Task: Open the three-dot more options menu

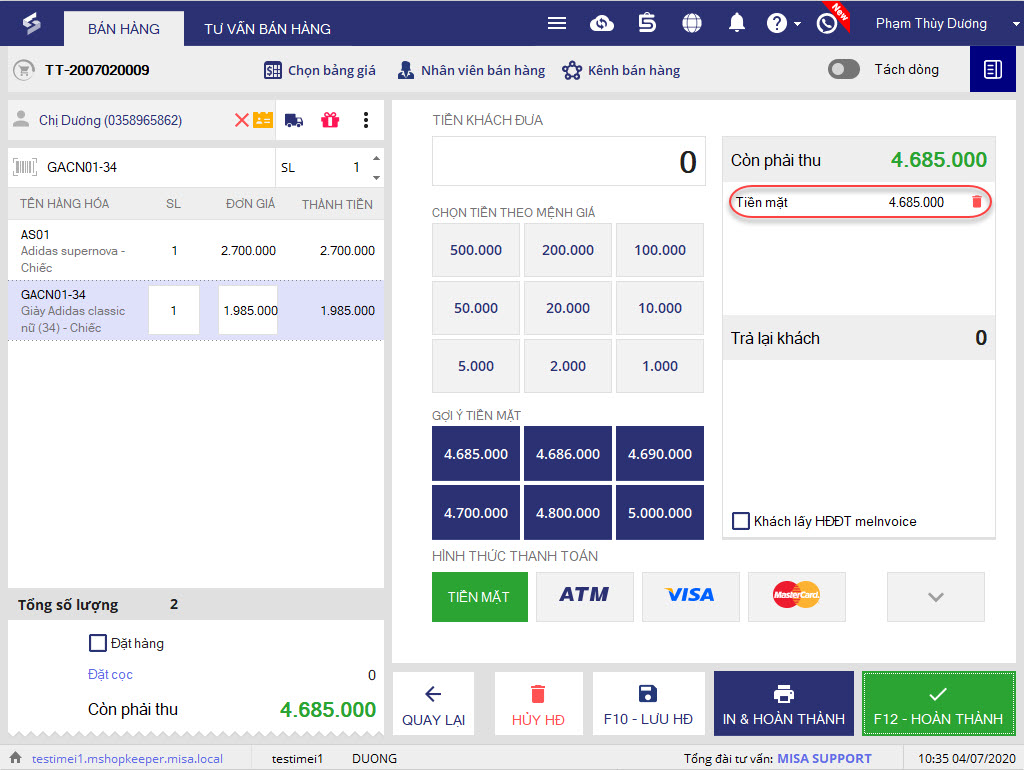Action: tap(366, 120)
